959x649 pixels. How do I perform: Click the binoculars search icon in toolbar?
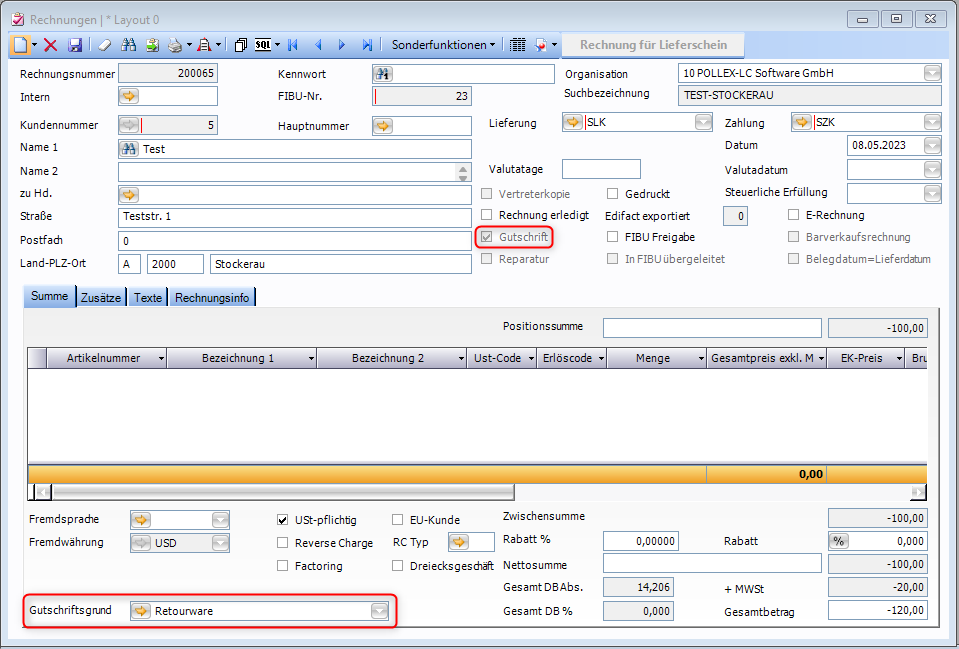click(128, 45)
